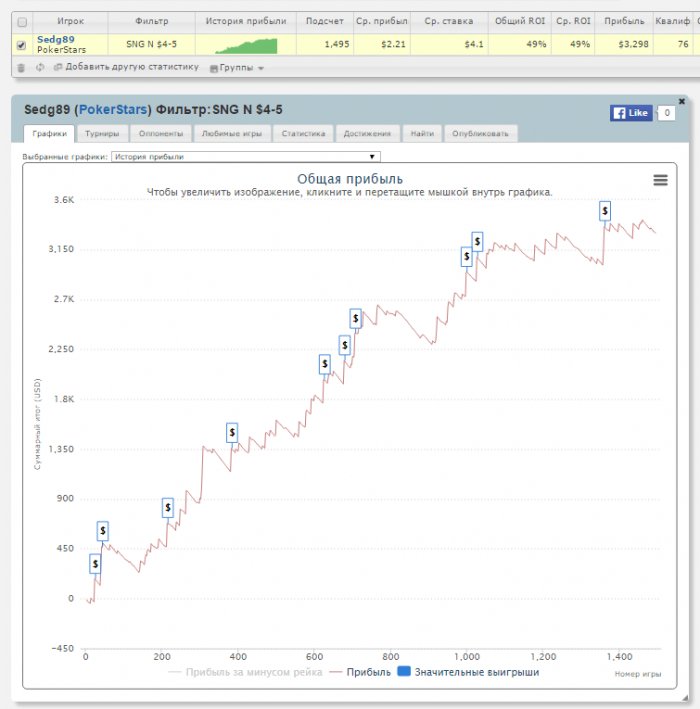Toggle the Прибыль legend series
The image size is (700, 709).
(x=360, y=672)
